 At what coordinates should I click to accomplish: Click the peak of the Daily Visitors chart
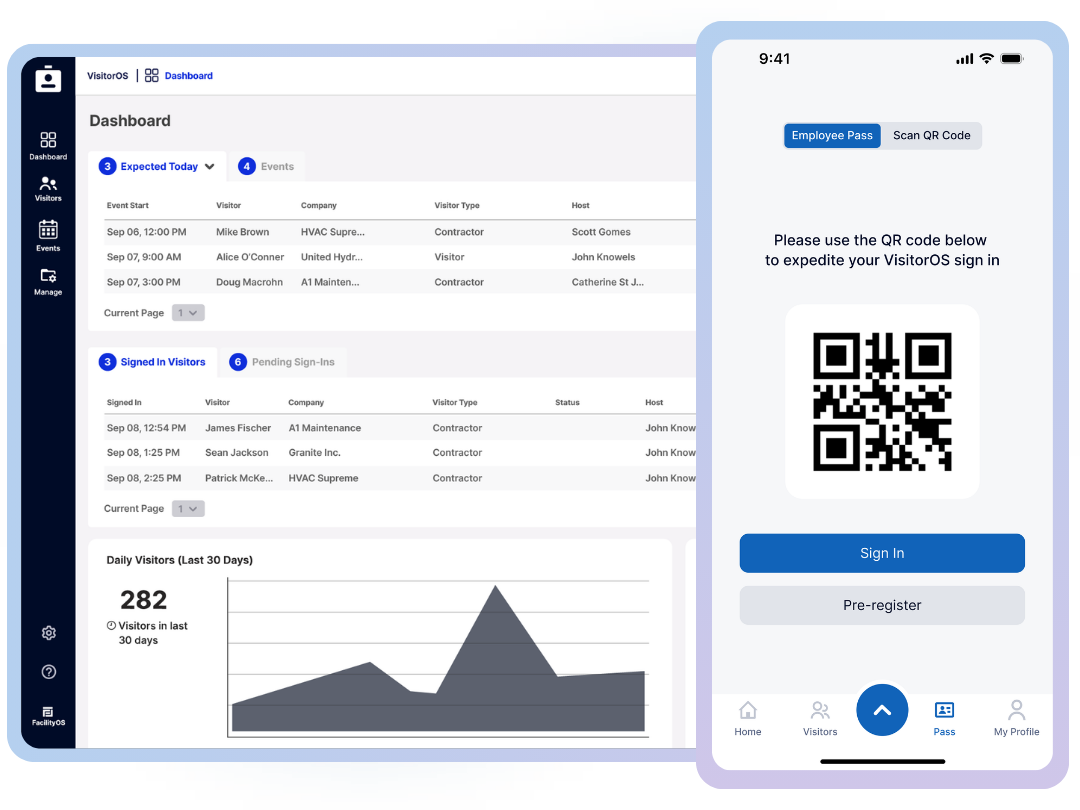click(x=495, y=586)
